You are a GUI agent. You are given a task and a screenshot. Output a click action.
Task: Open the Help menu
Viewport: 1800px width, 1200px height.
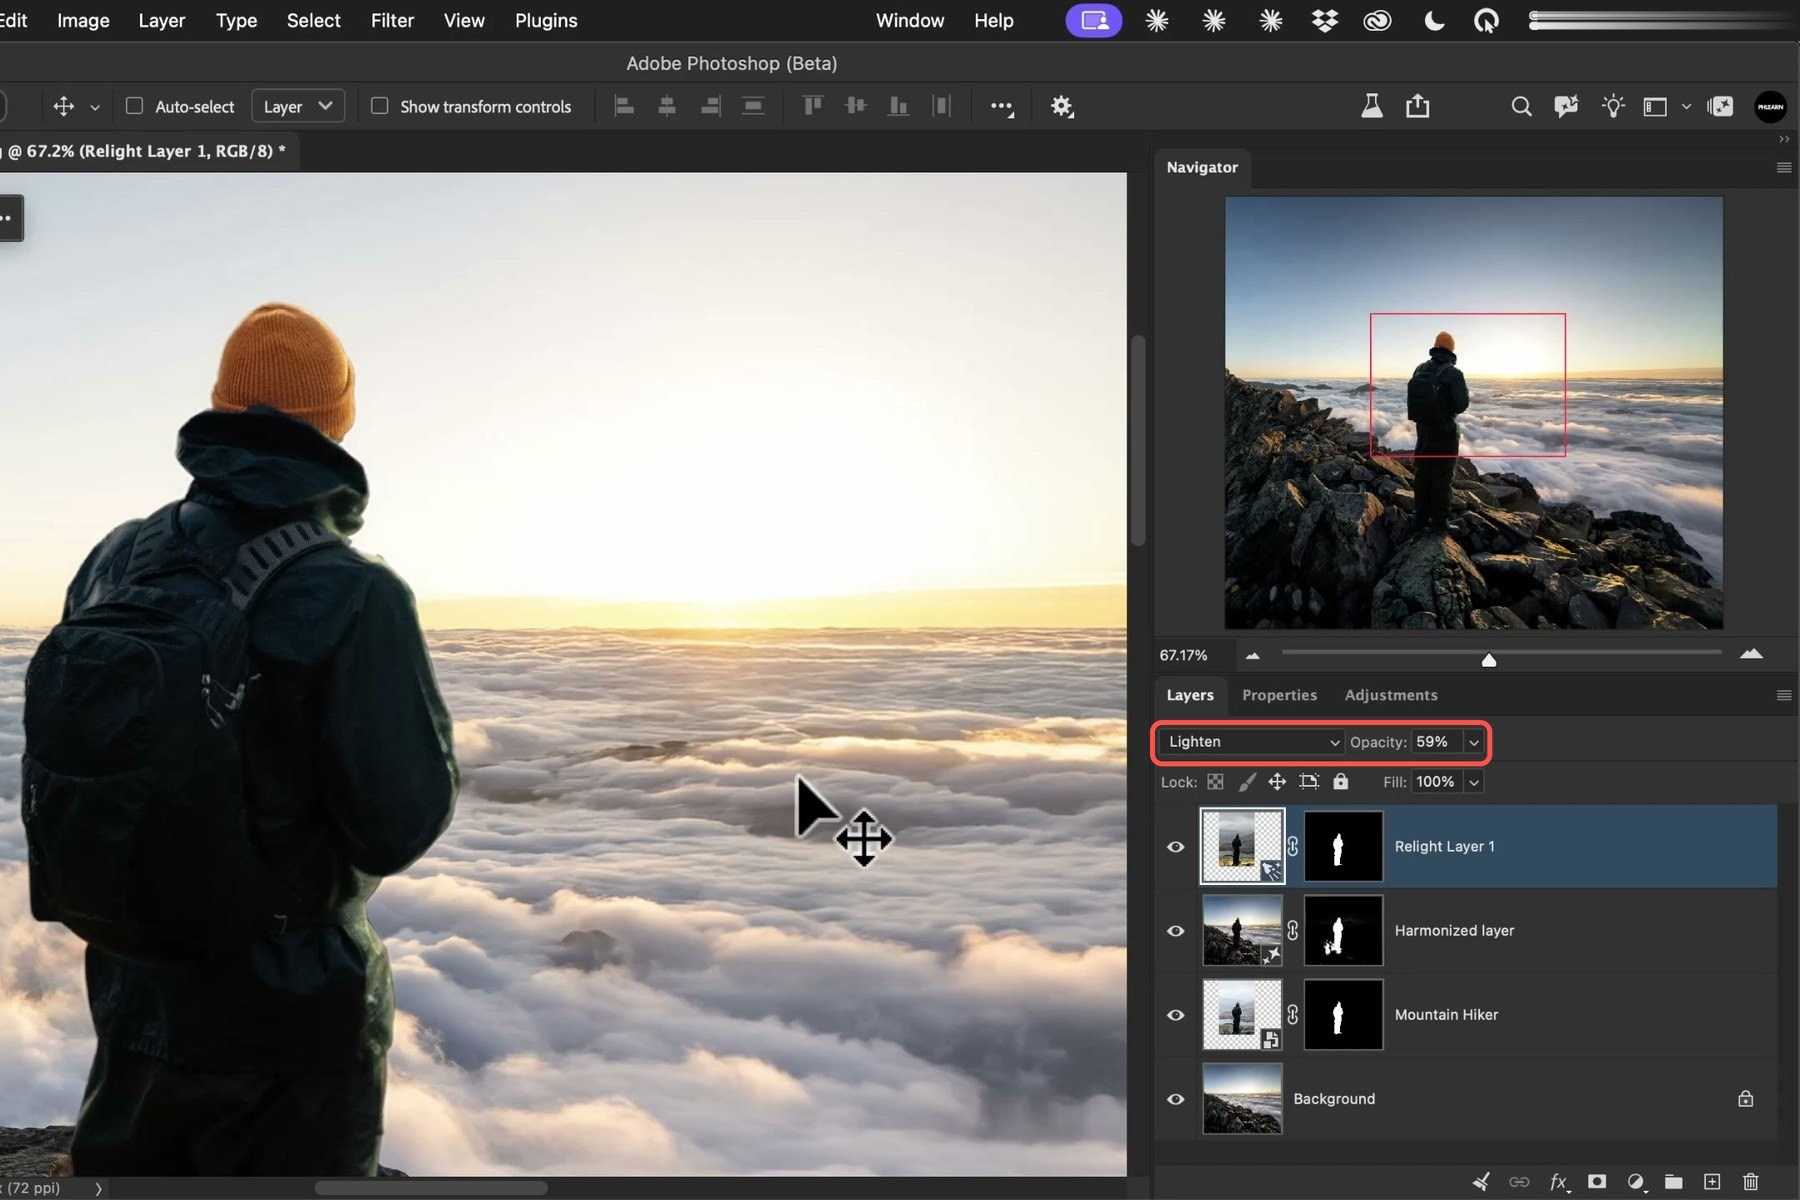pyautogui.click(x=994, y=20)
